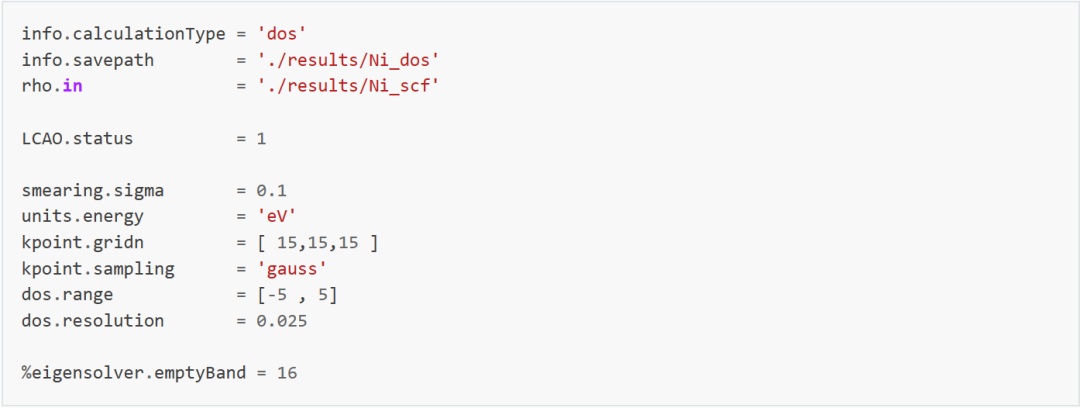Click the 'eV' energy unit string
This screenshot has height=408, width=1080.
[276, 216]
